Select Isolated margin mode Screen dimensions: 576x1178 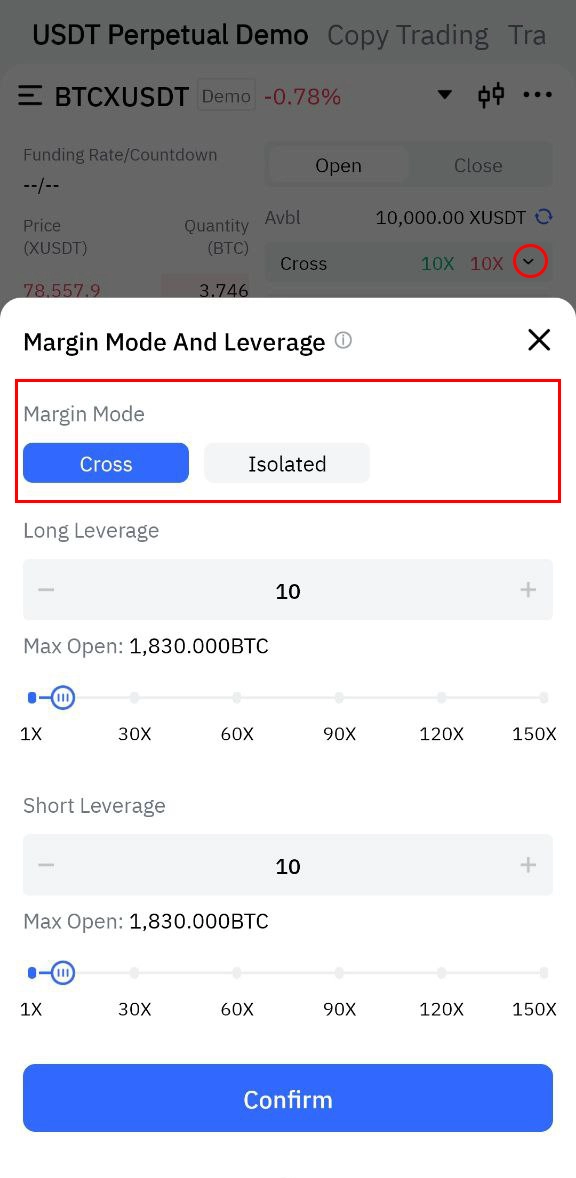[x=287, y=463]
